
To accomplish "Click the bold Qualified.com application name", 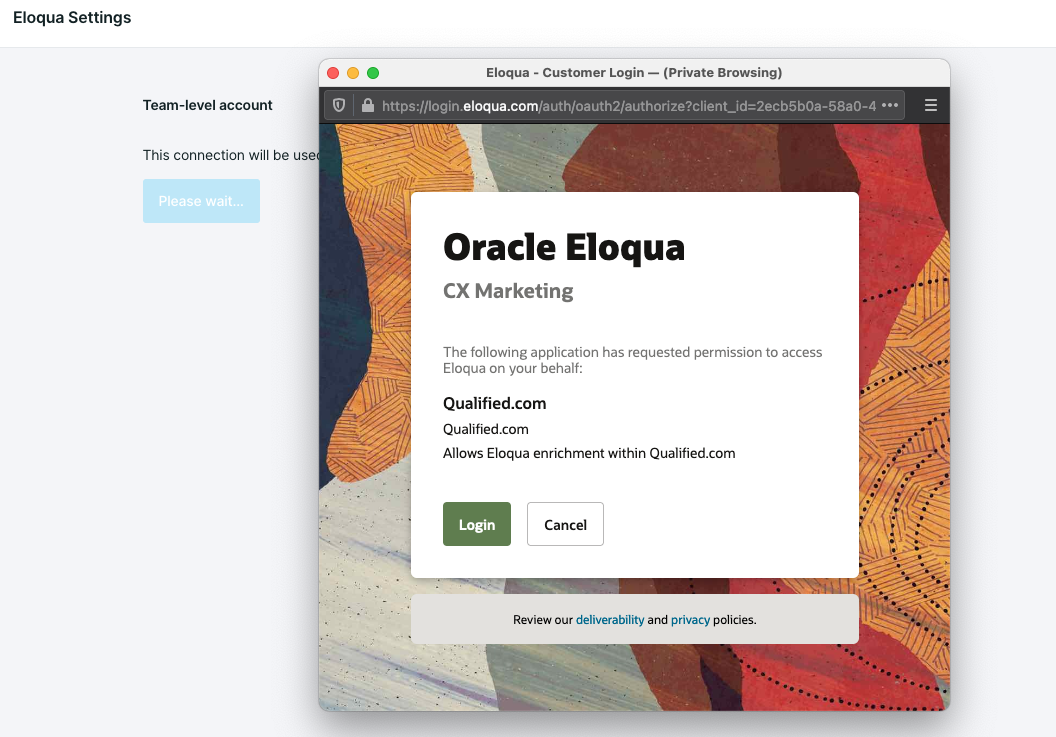I will pos(494,404).
